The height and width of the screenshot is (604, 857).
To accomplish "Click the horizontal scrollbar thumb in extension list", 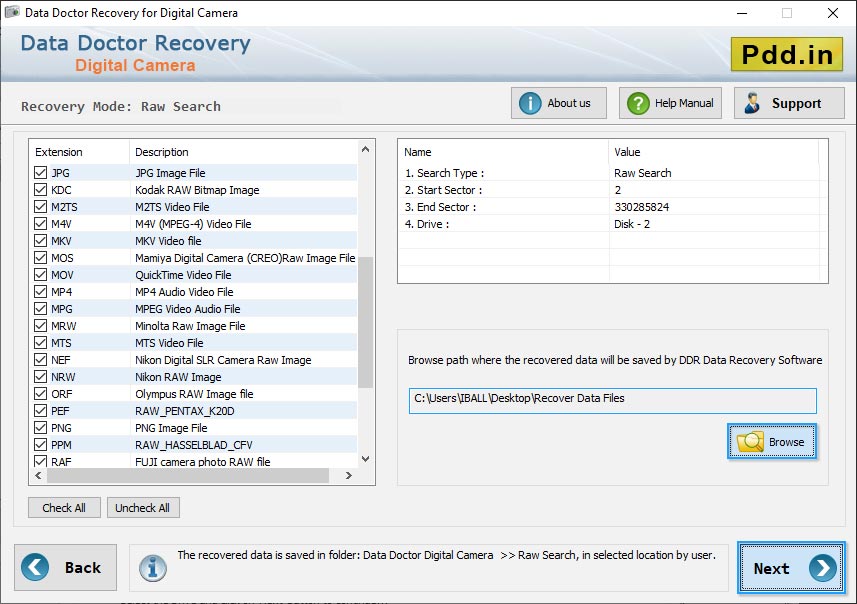I will pyautogui.click(x=188, y=476).
